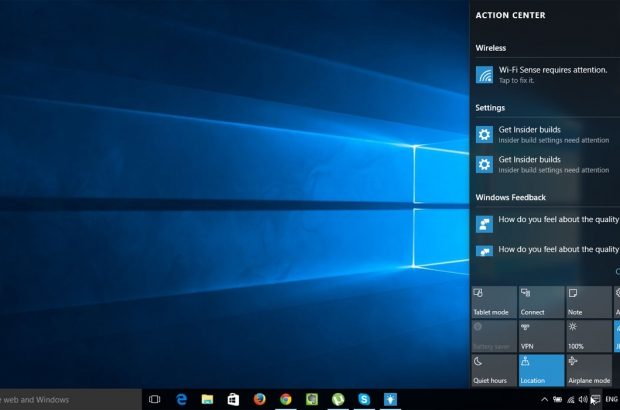Open File Explorer from the taskbar
This screenshot has width=620, height=410.
pyautogui.click(x=207, y=399)
